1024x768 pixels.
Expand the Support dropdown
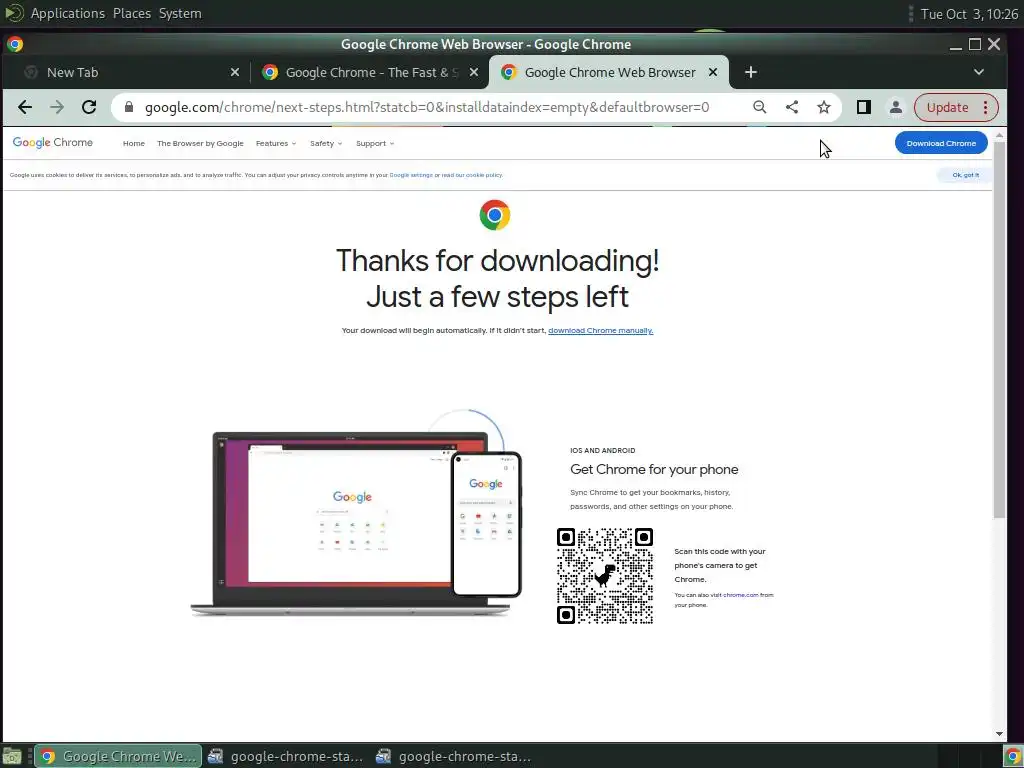375,144
